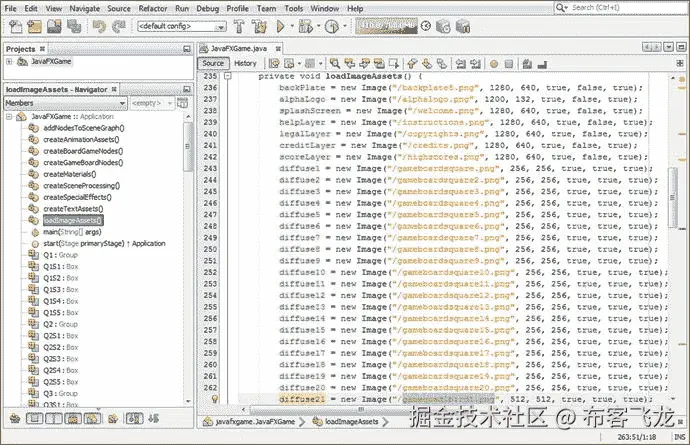690x445 pixels.
Task: Click the Comment code icon
Action: 527,64
